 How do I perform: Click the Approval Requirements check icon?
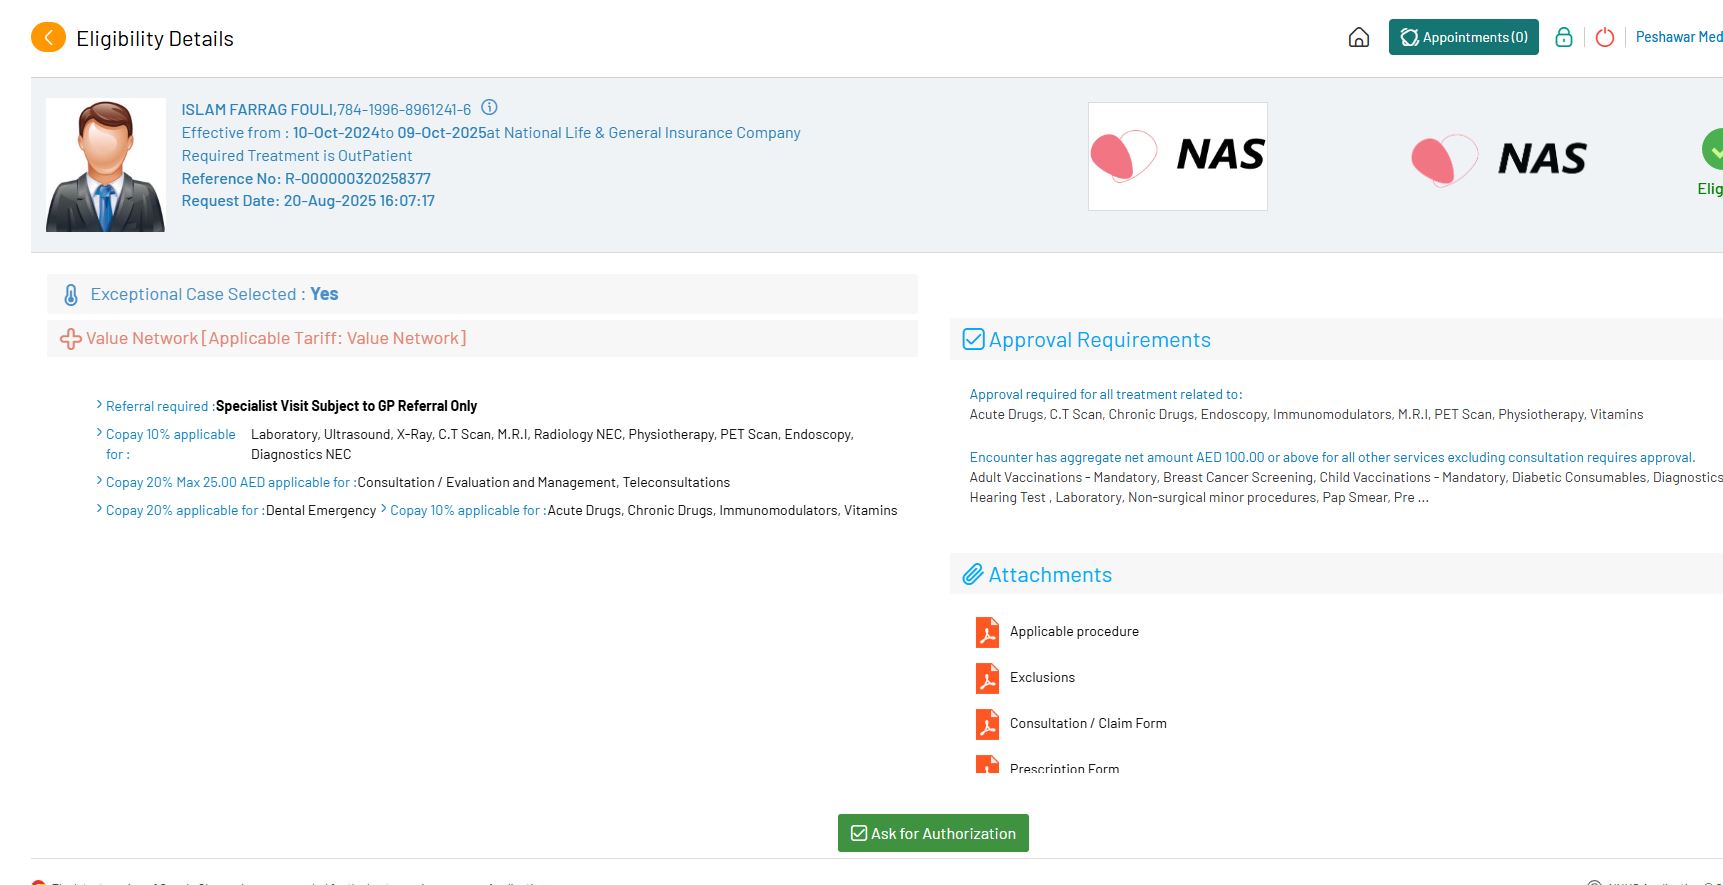pyautogui.click(x=973, y=339)
